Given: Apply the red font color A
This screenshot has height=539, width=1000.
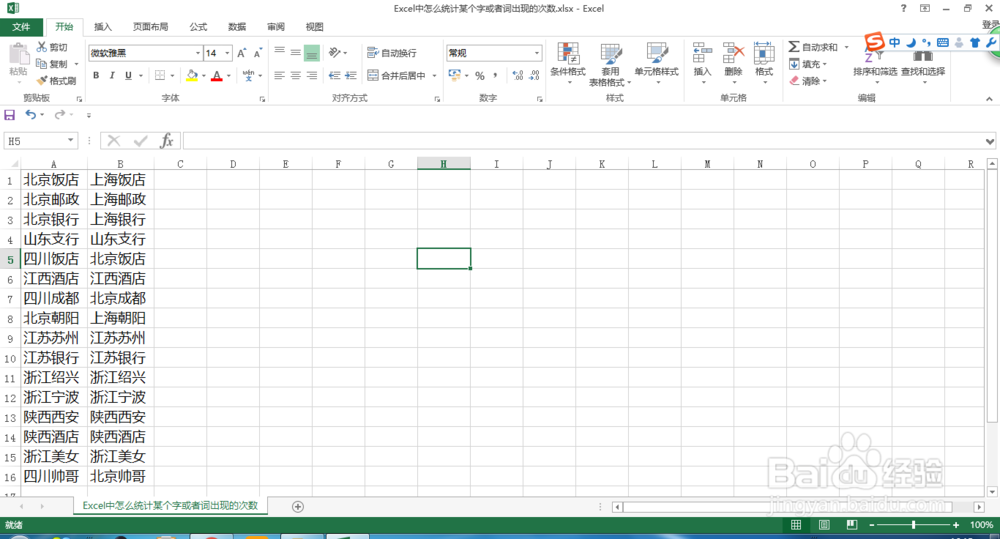Looking at the screenshot, I should point(217,75).
